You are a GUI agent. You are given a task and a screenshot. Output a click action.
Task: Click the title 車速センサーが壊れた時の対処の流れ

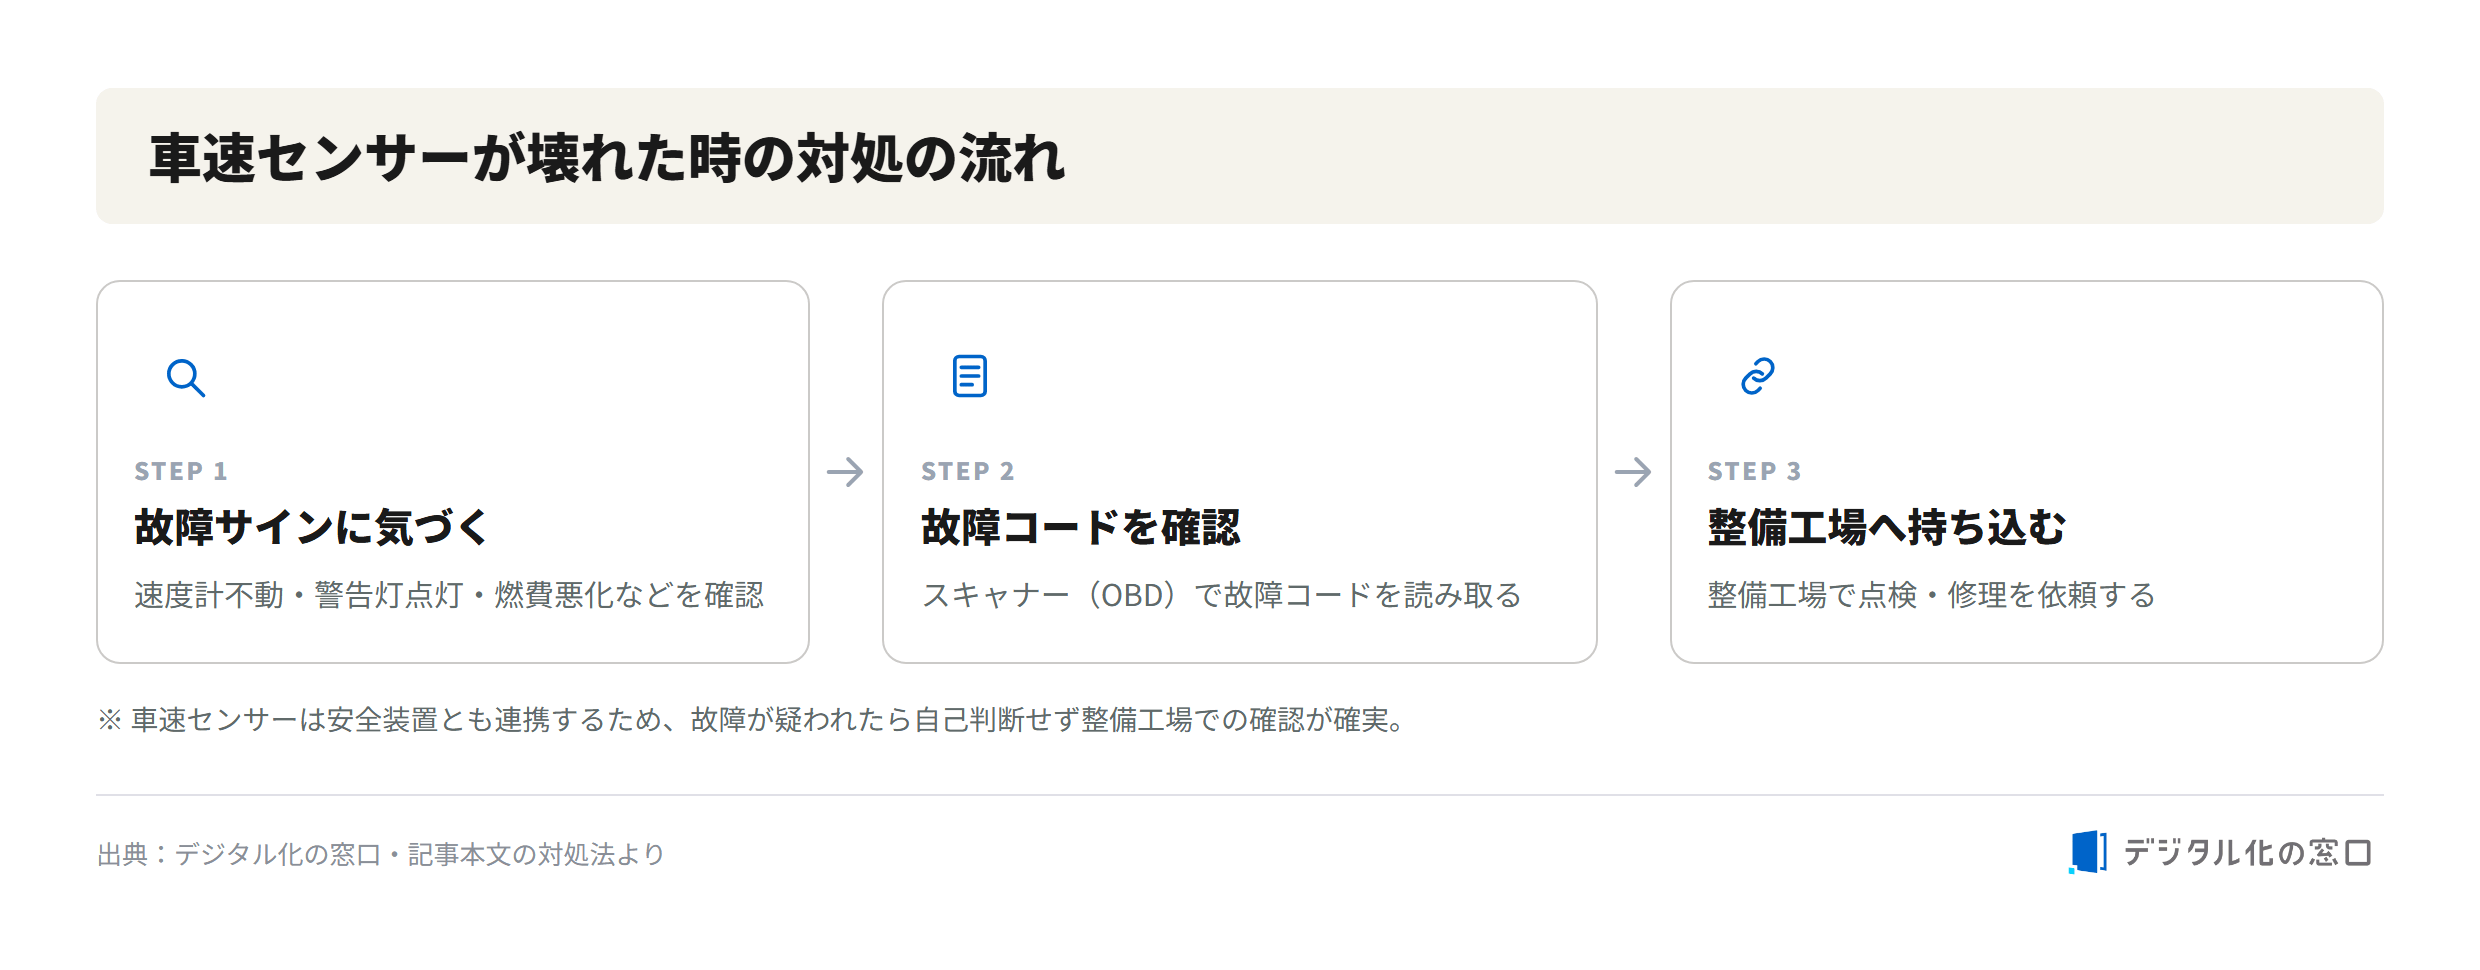click(608, 158)
